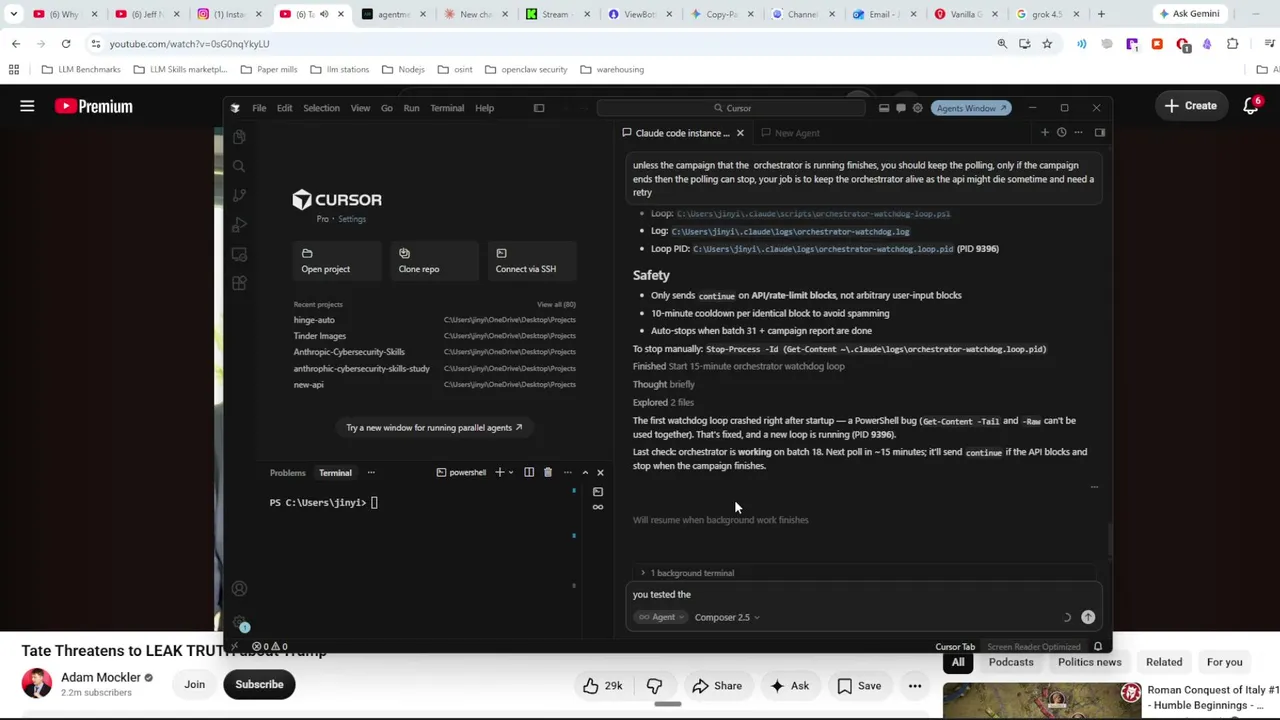The height and width of the screenshot is (720, 1280).
Task: Toggle primary sidebar layout icon in Cursor title bar
Action: tap(539, 108)
